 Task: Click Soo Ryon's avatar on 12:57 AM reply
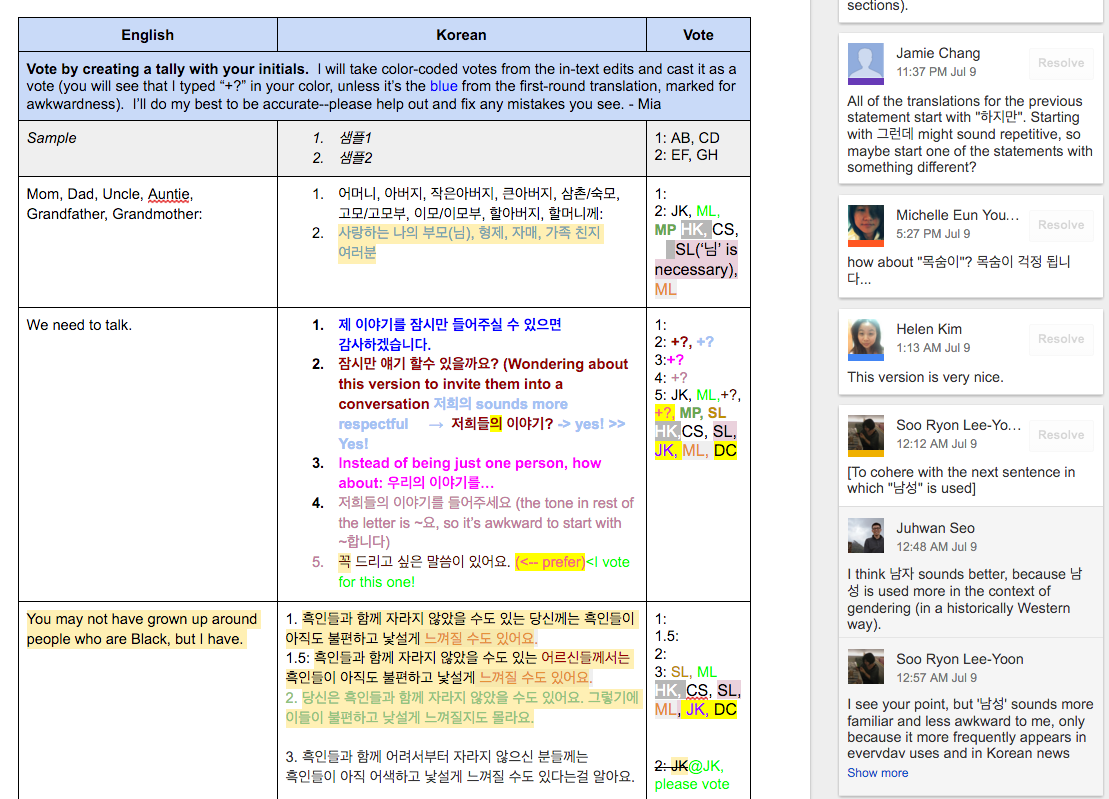pos(865,667)
